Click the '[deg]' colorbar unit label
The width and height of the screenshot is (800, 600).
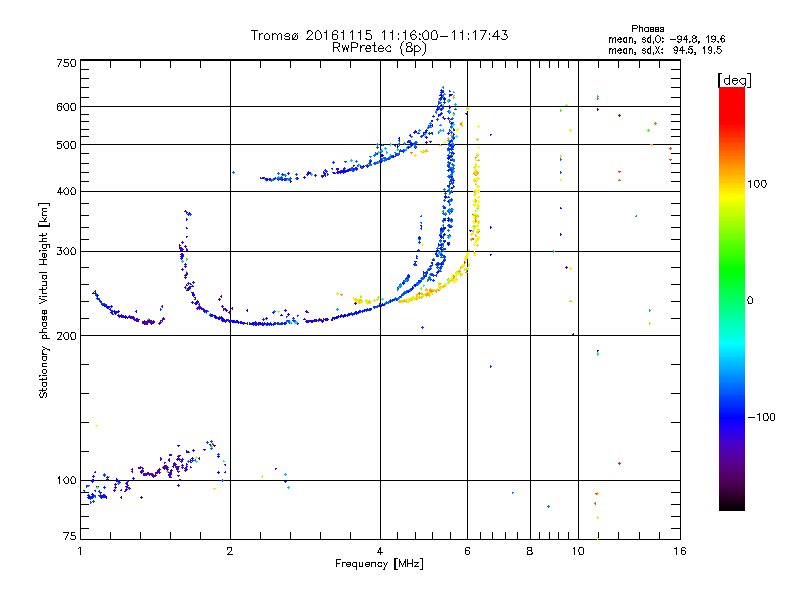point(734,80)
